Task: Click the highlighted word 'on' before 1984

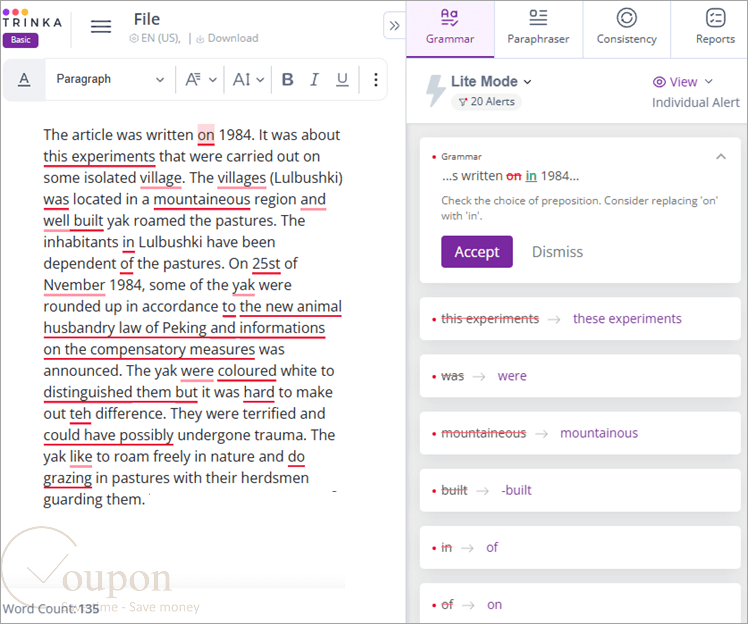Action: [x=206, y=135]
